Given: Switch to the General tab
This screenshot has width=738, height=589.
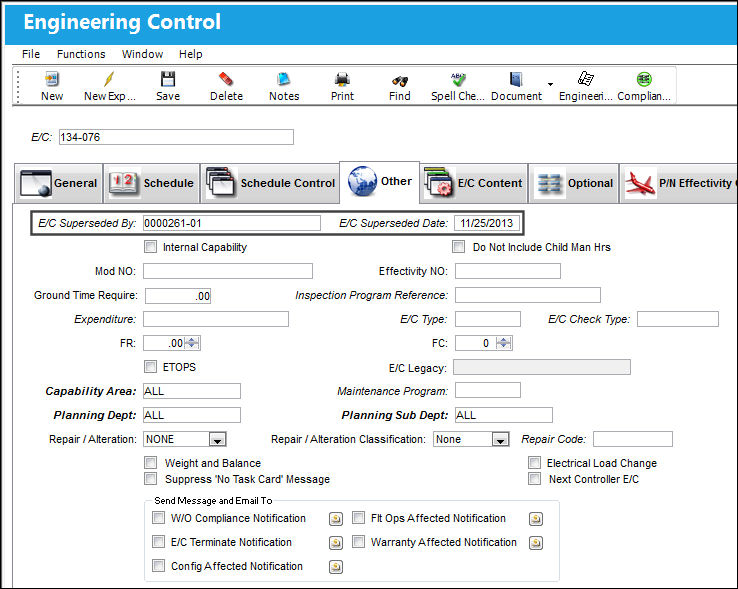Looking at the screenshot, I should click(58, 183).
